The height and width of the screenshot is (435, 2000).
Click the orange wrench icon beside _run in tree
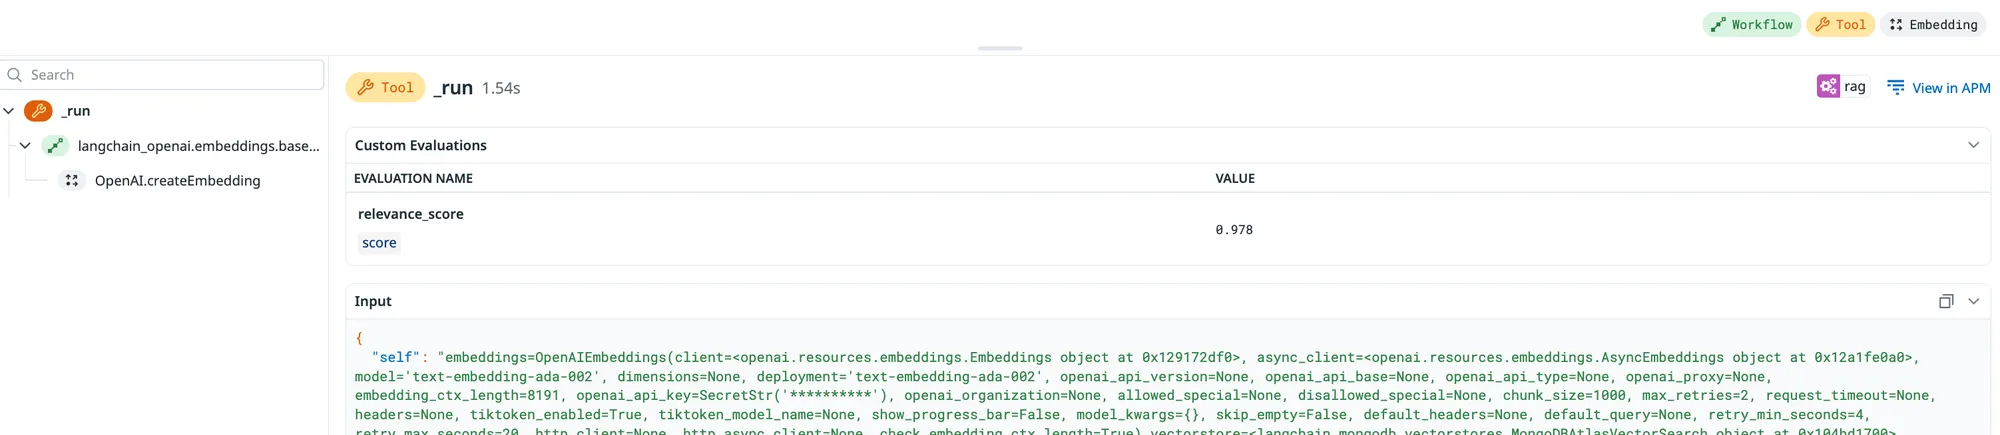[x=38, y=111]
